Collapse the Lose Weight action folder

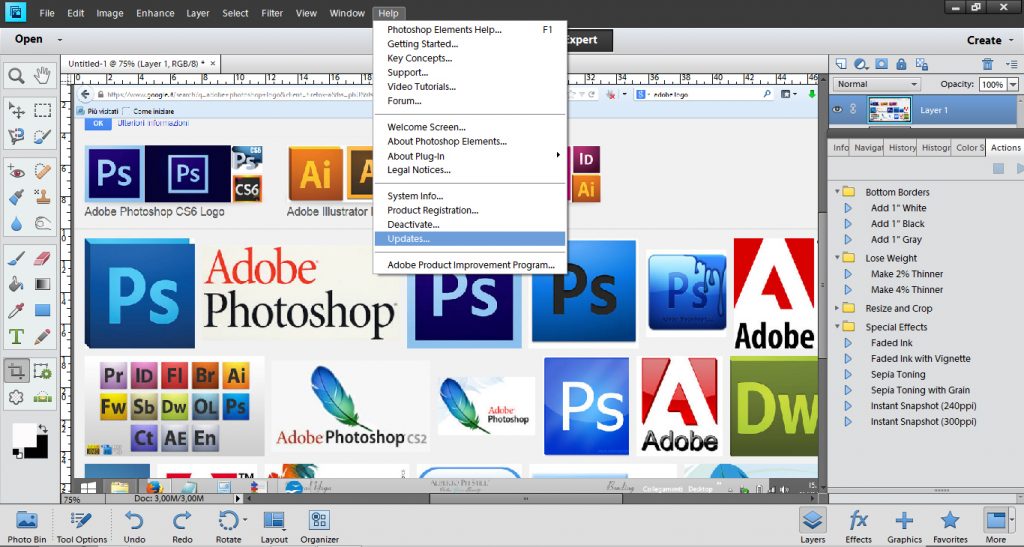point(837,258)
